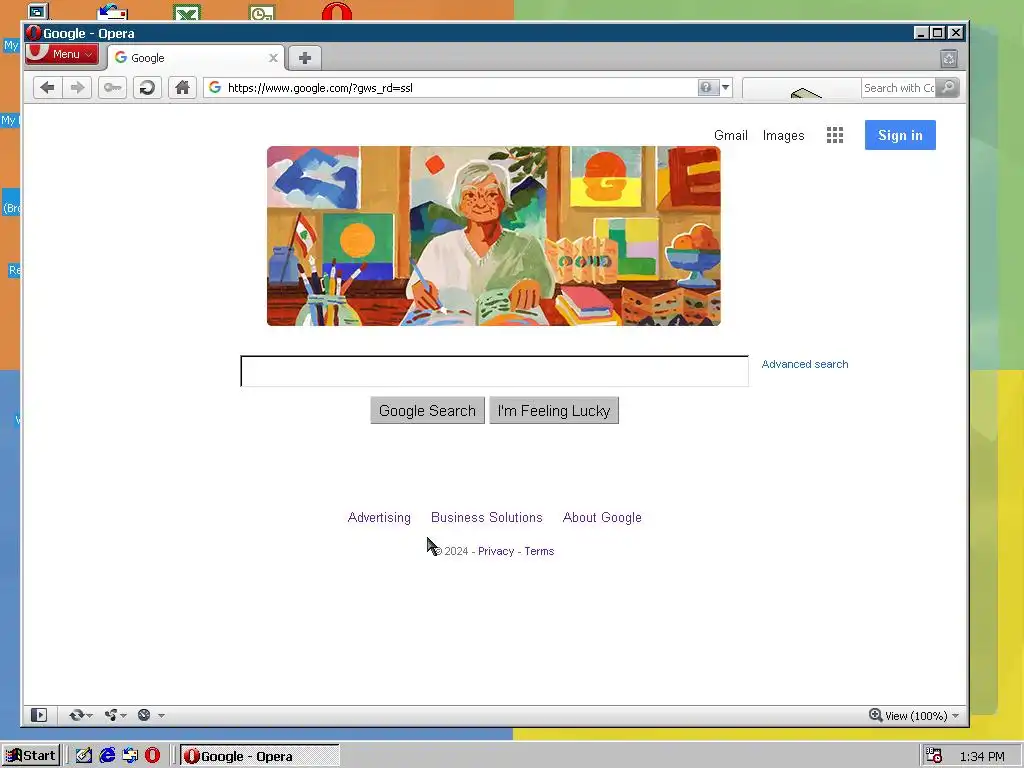Open Images link
The width and height of the screenshot is (1024, 768).
pyautogui.click(x=783, y=135)
